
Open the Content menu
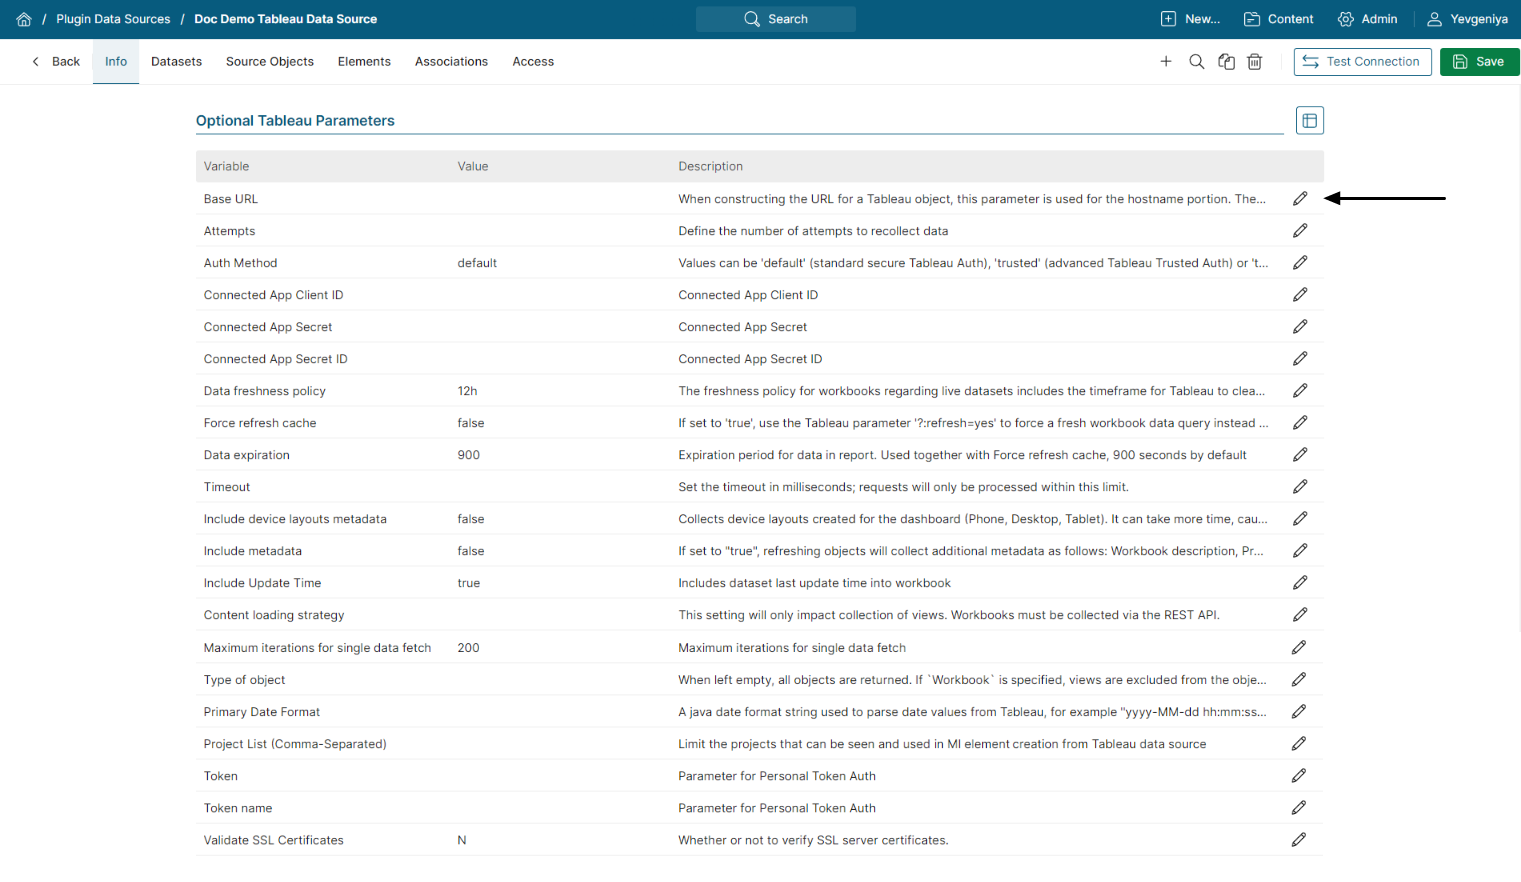pos(1278,19)
